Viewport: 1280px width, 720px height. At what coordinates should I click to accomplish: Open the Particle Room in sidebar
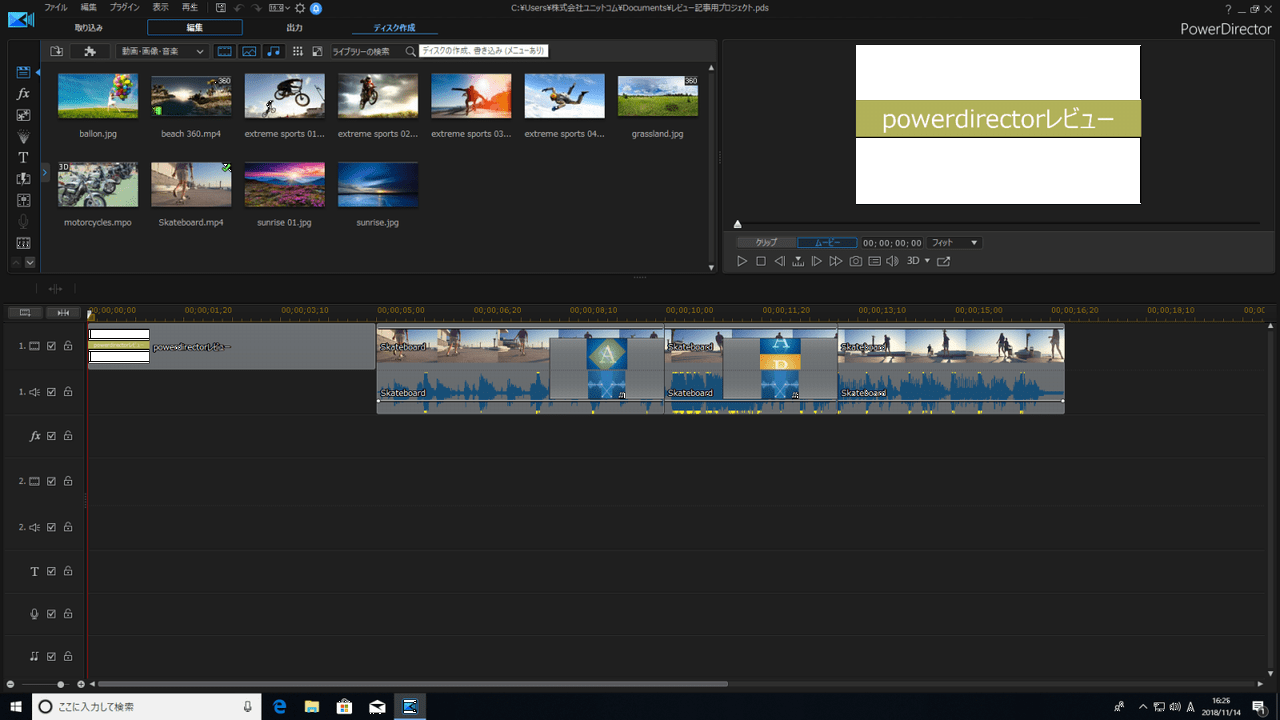pyautogui.click(x=23, y=136)
